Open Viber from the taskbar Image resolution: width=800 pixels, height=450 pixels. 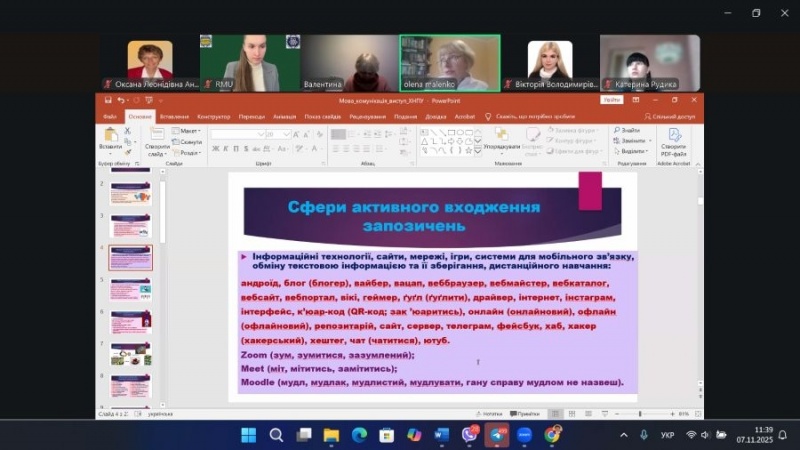(x=470, y=435)
